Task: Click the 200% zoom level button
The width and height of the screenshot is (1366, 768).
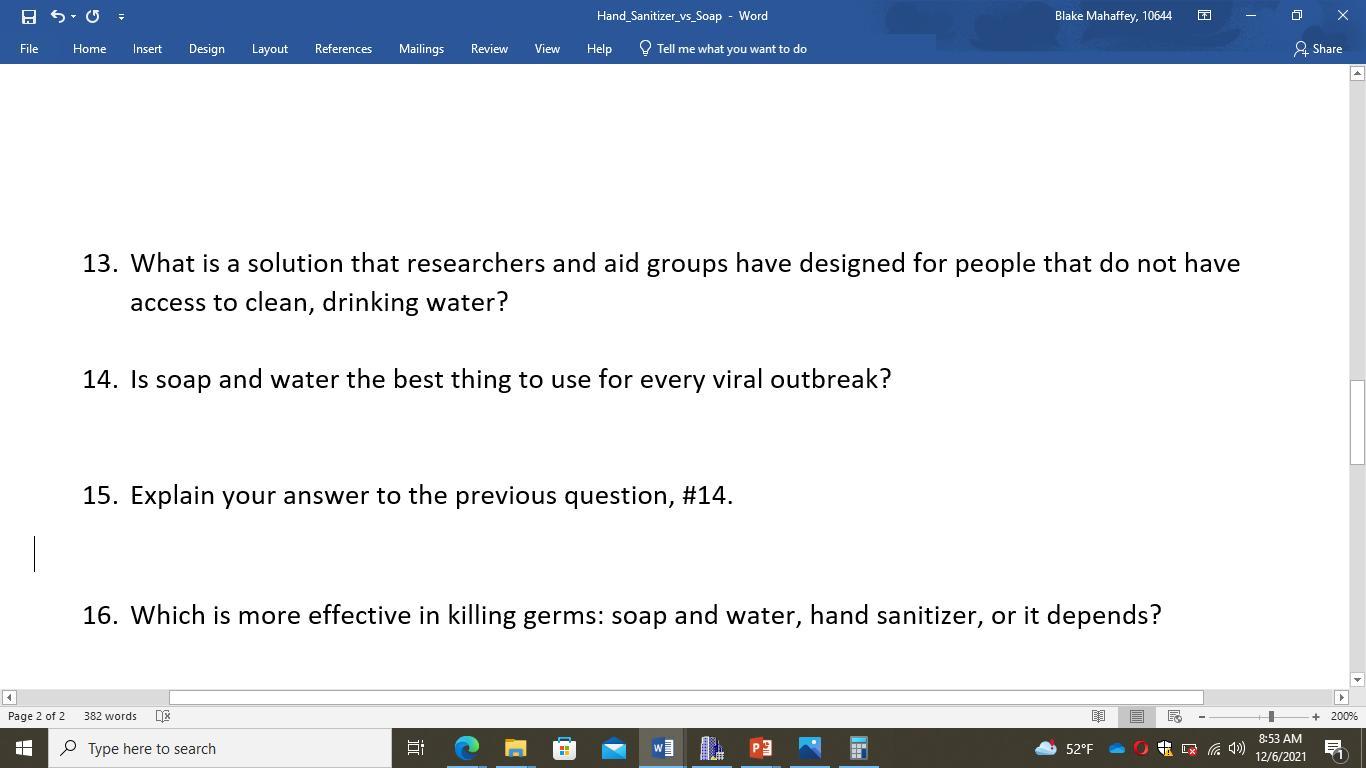Action: [1343, 716]
